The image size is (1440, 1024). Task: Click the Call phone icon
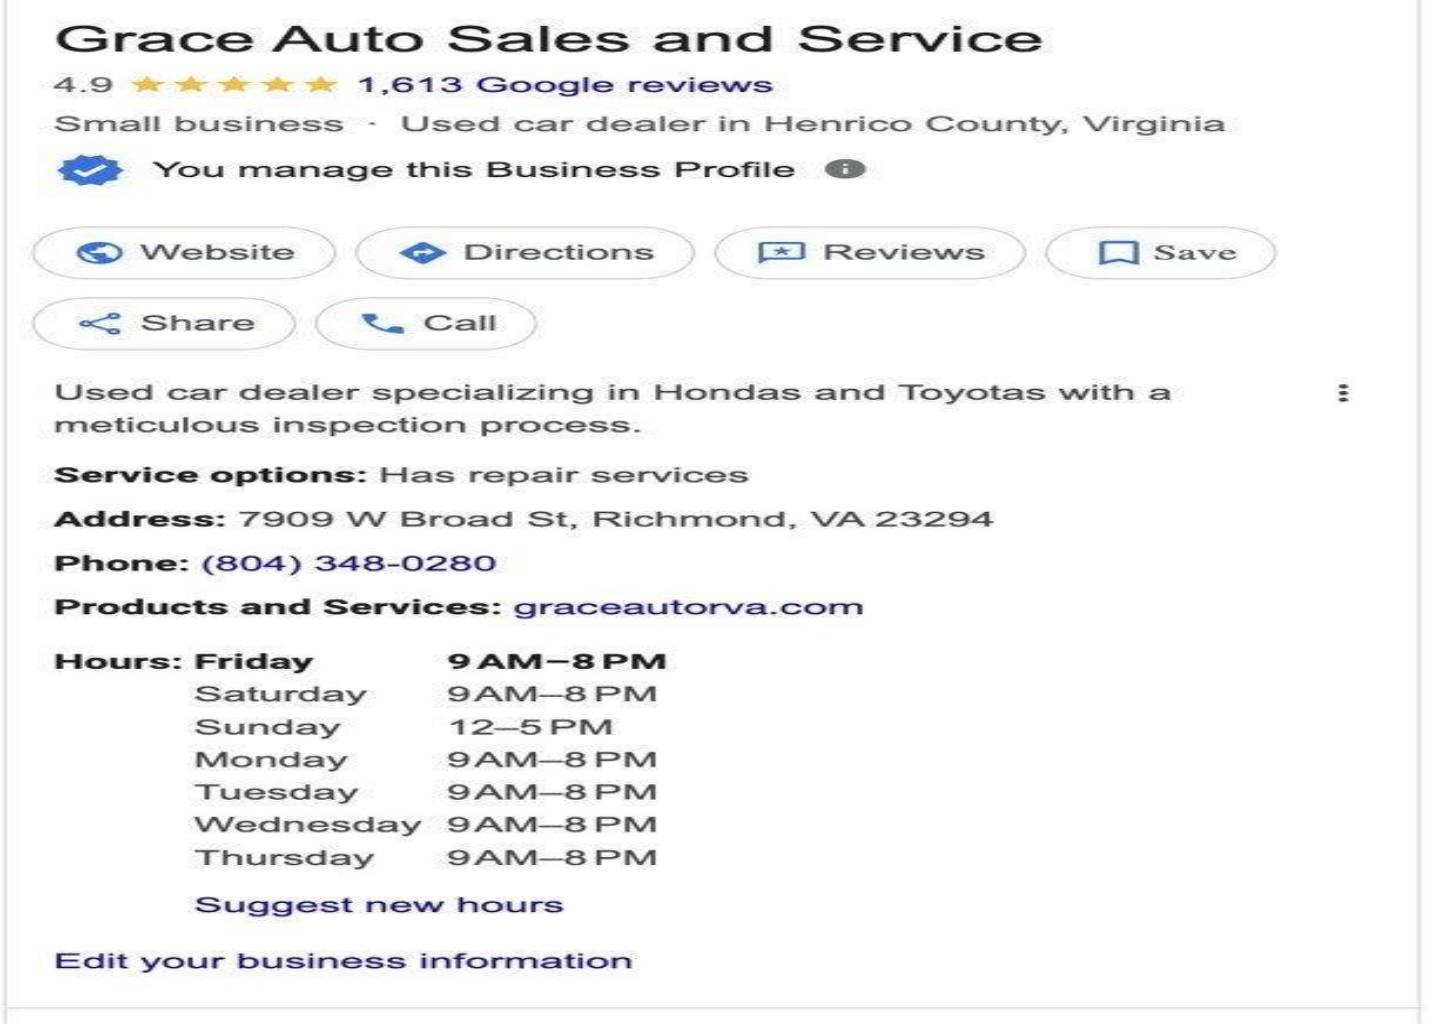point(382,323)
